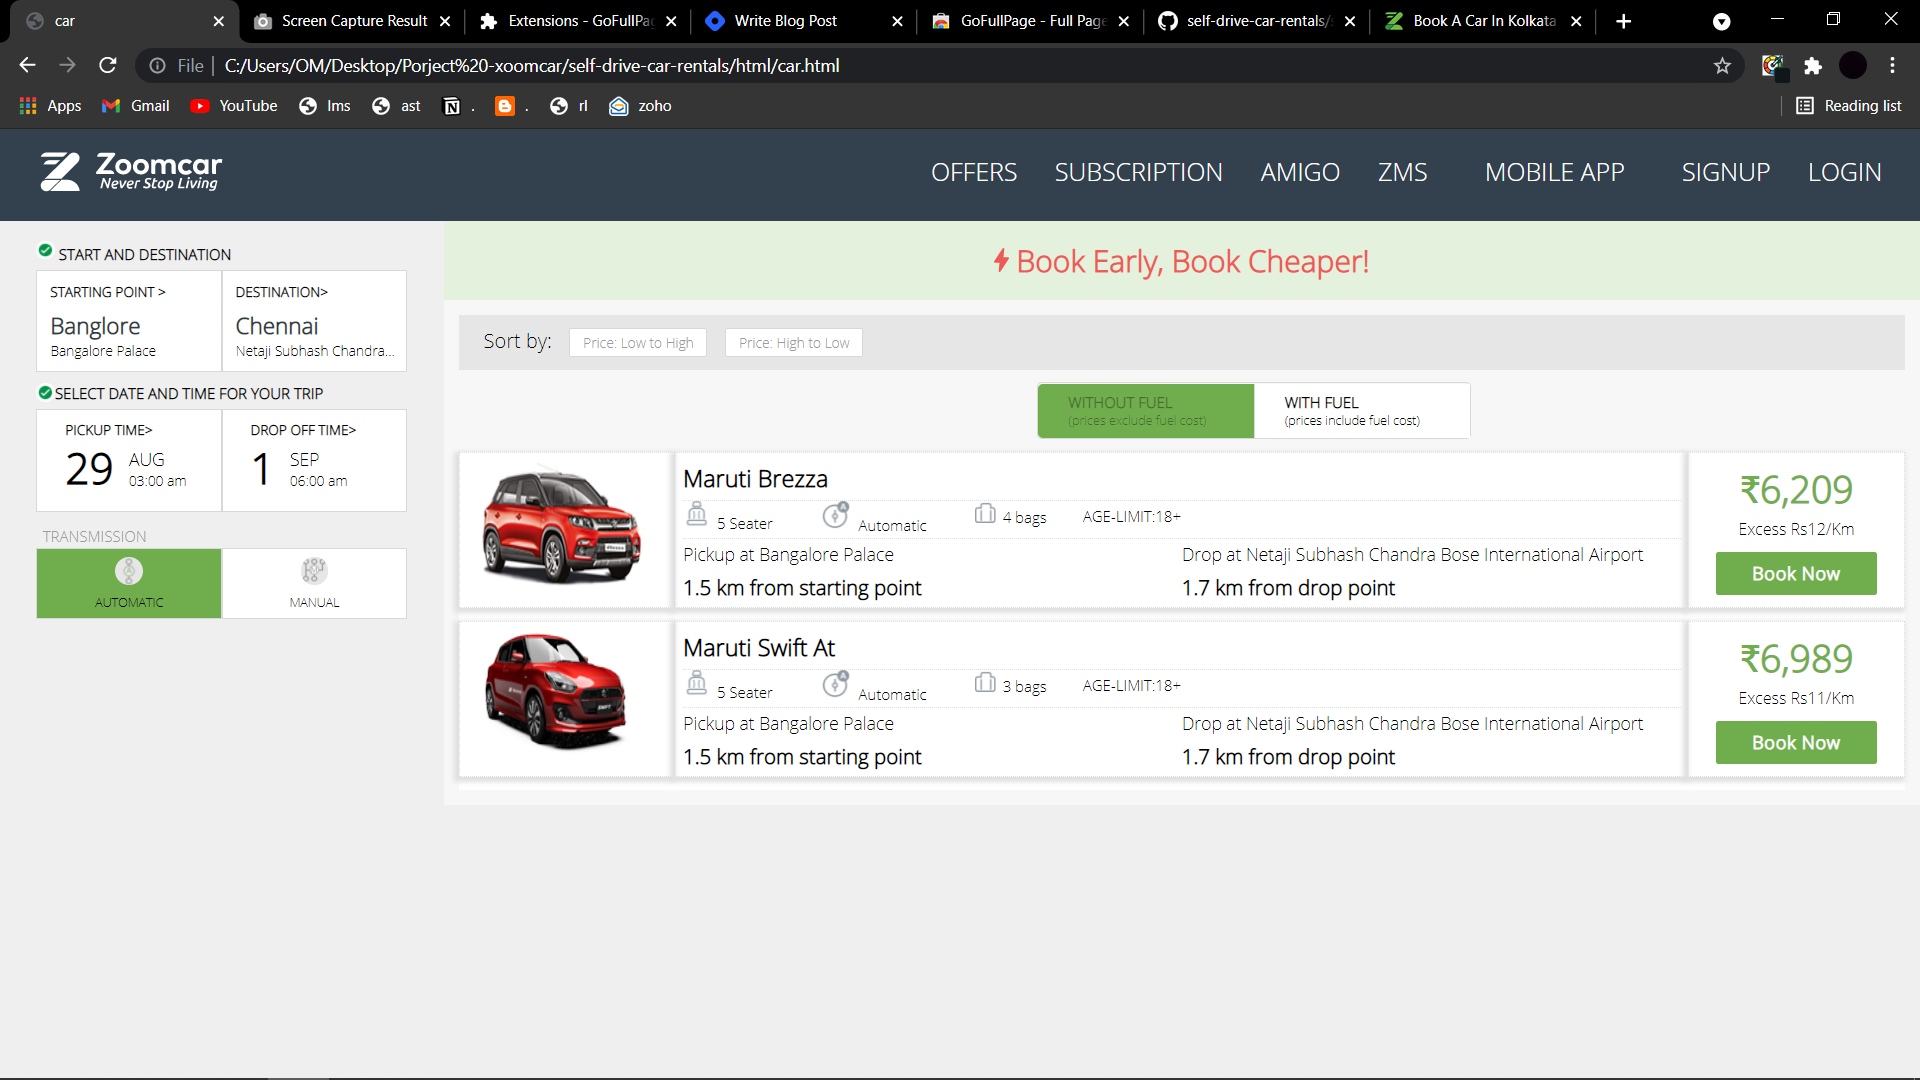Viewport: 1920px width, 1080px height.
Task: Open YouTube bookmark
Action: [x=234, y=106]
